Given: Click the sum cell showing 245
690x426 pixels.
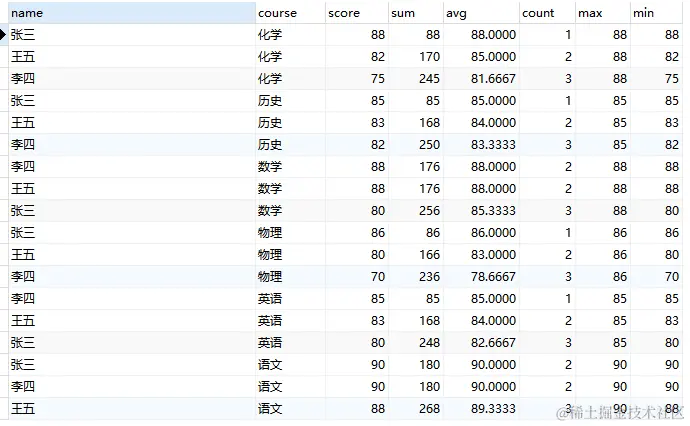Looking at the screenshot, I should coord(415,79).
